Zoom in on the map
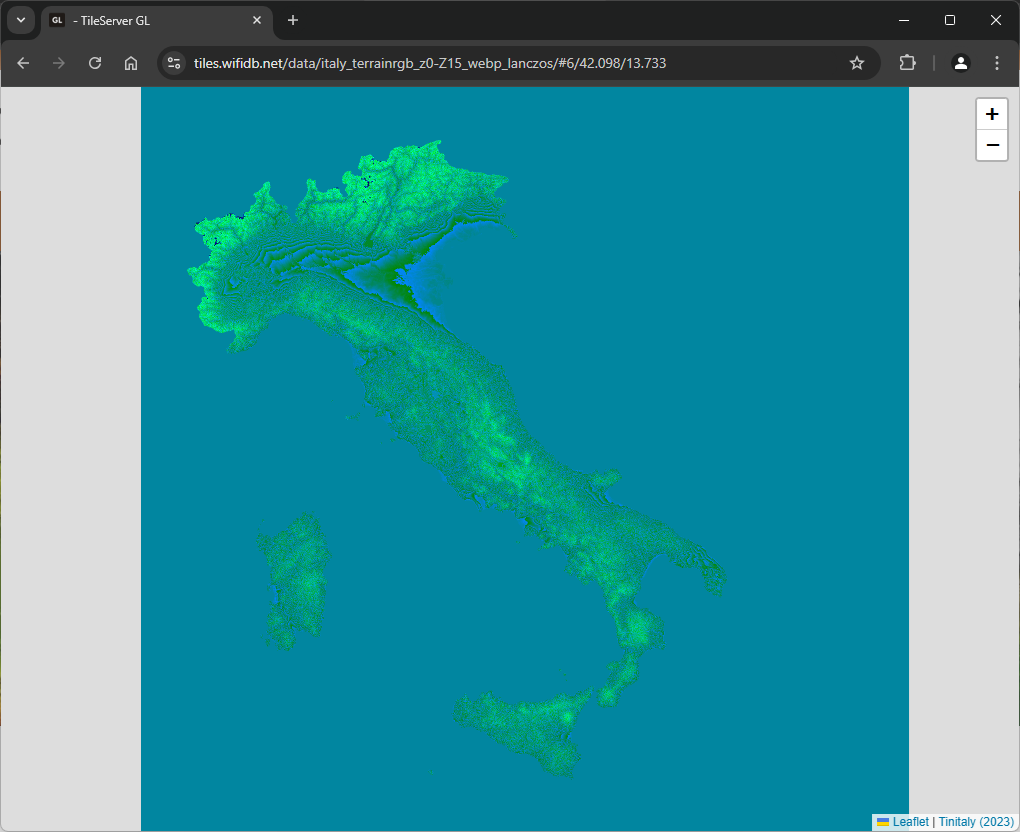Image resolution: width=1020 pixels, height=832 pixels. coord(991,114)
